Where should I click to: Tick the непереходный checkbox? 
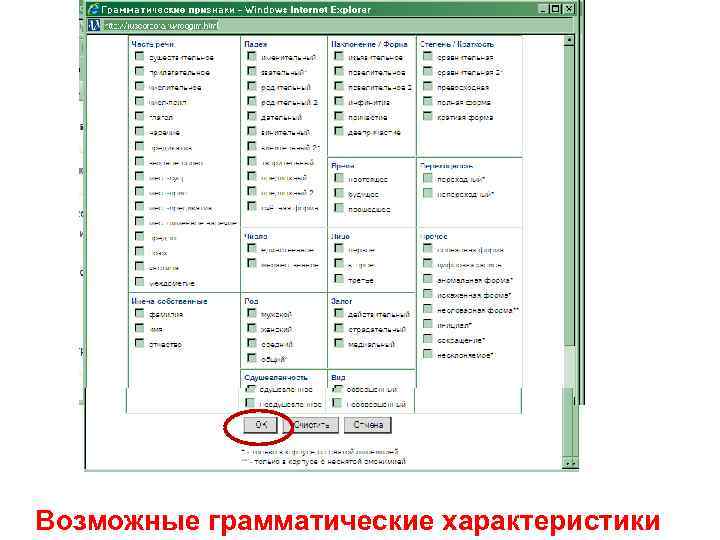tap(428, 193)
